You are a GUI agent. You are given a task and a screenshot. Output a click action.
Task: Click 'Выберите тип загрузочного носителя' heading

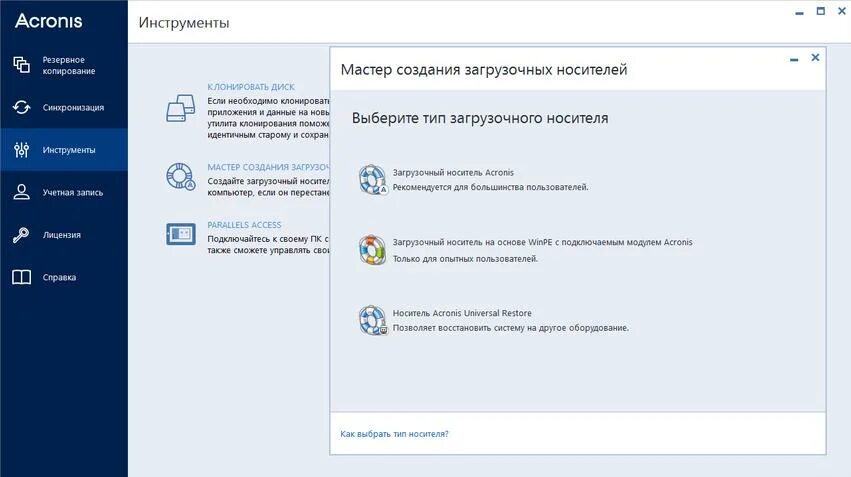coord(480,118)
